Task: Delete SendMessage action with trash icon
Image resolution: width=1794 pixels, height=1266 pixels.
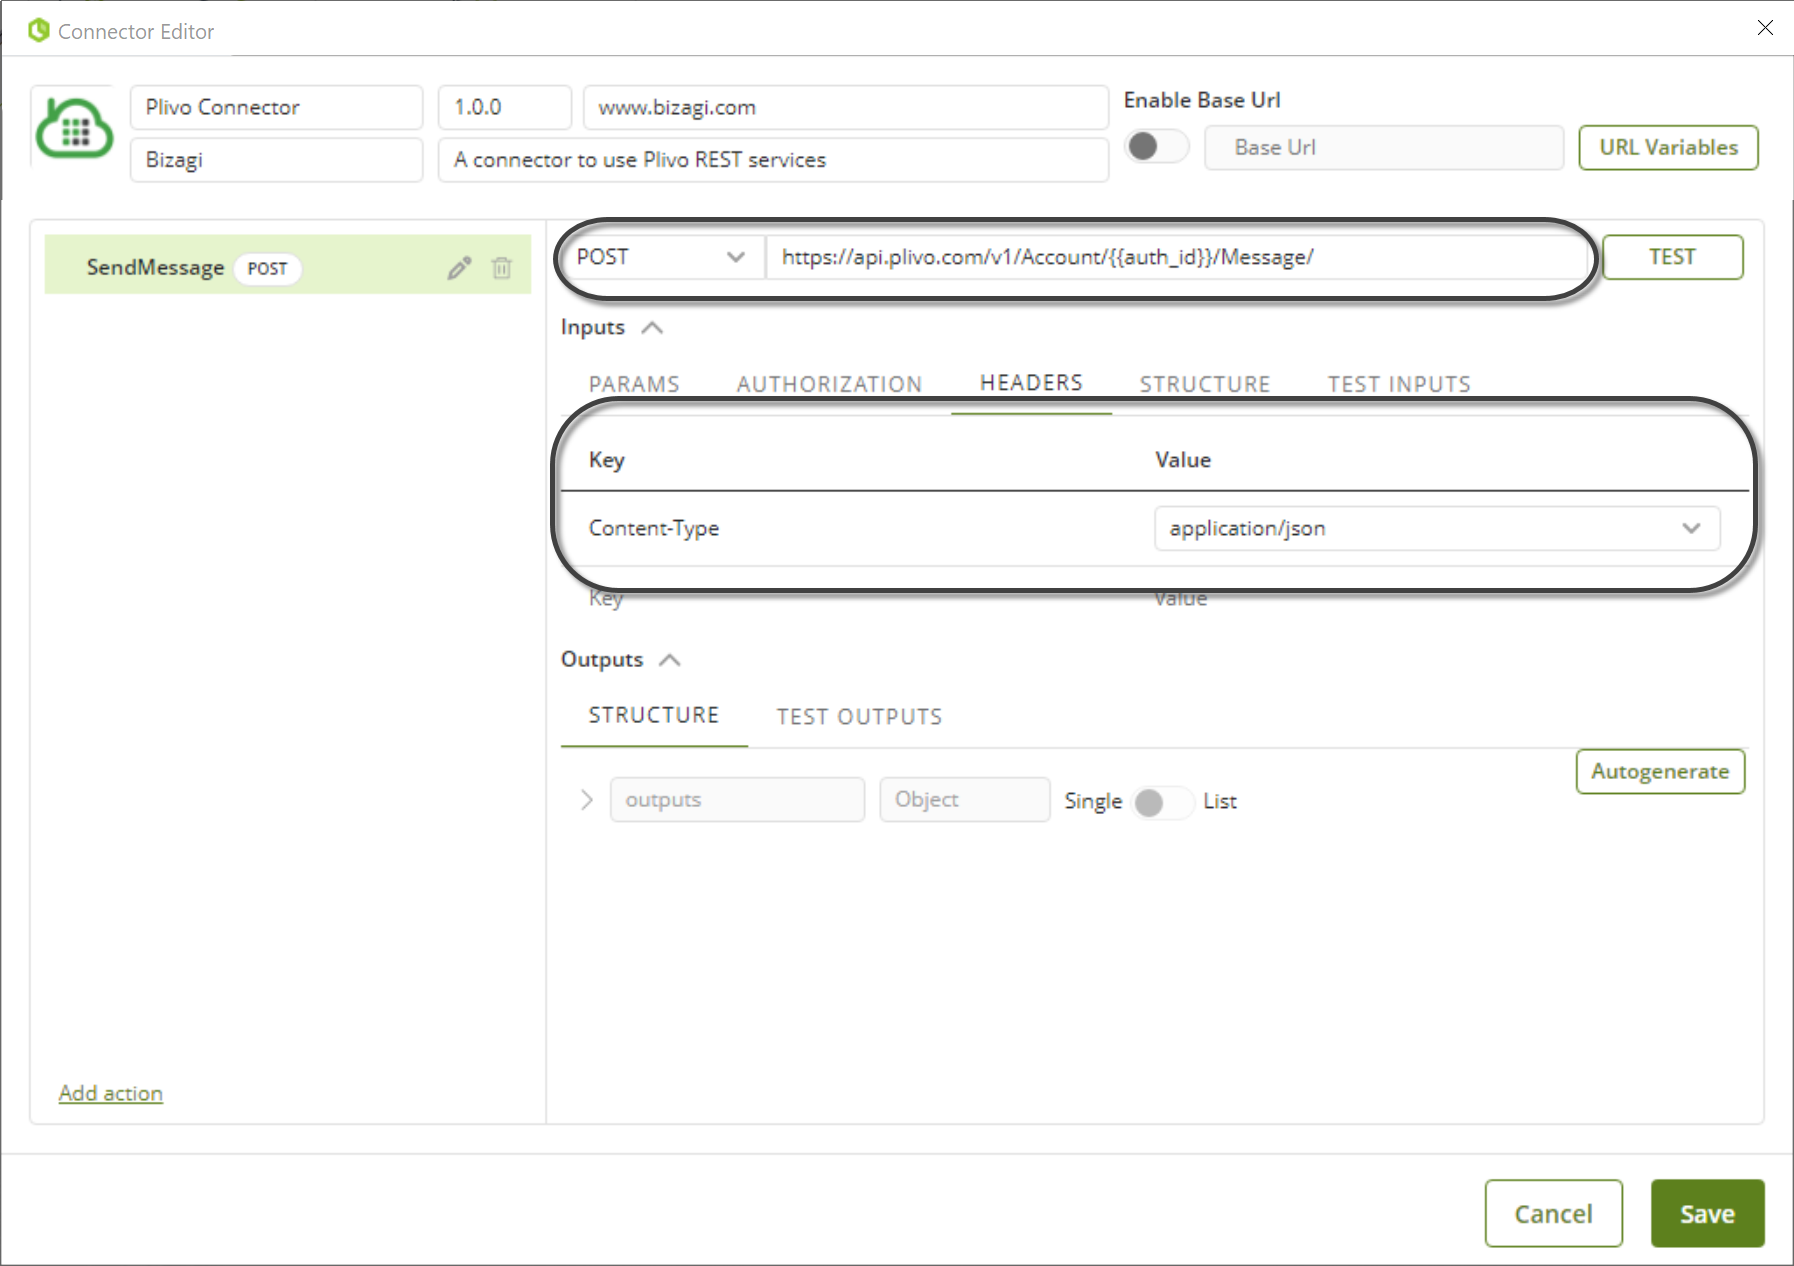Action: 502,268
